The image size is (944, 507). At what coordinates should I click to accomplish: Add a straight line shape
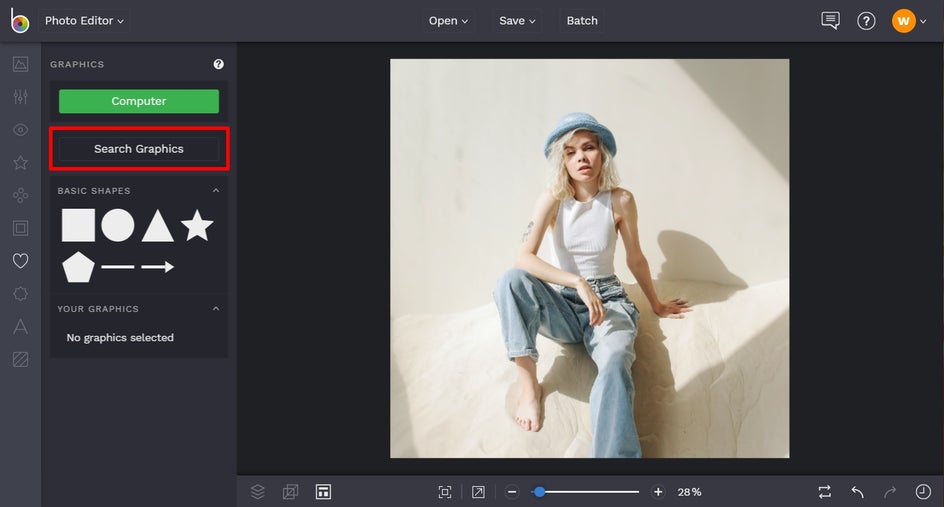click(x=118, y=267)
